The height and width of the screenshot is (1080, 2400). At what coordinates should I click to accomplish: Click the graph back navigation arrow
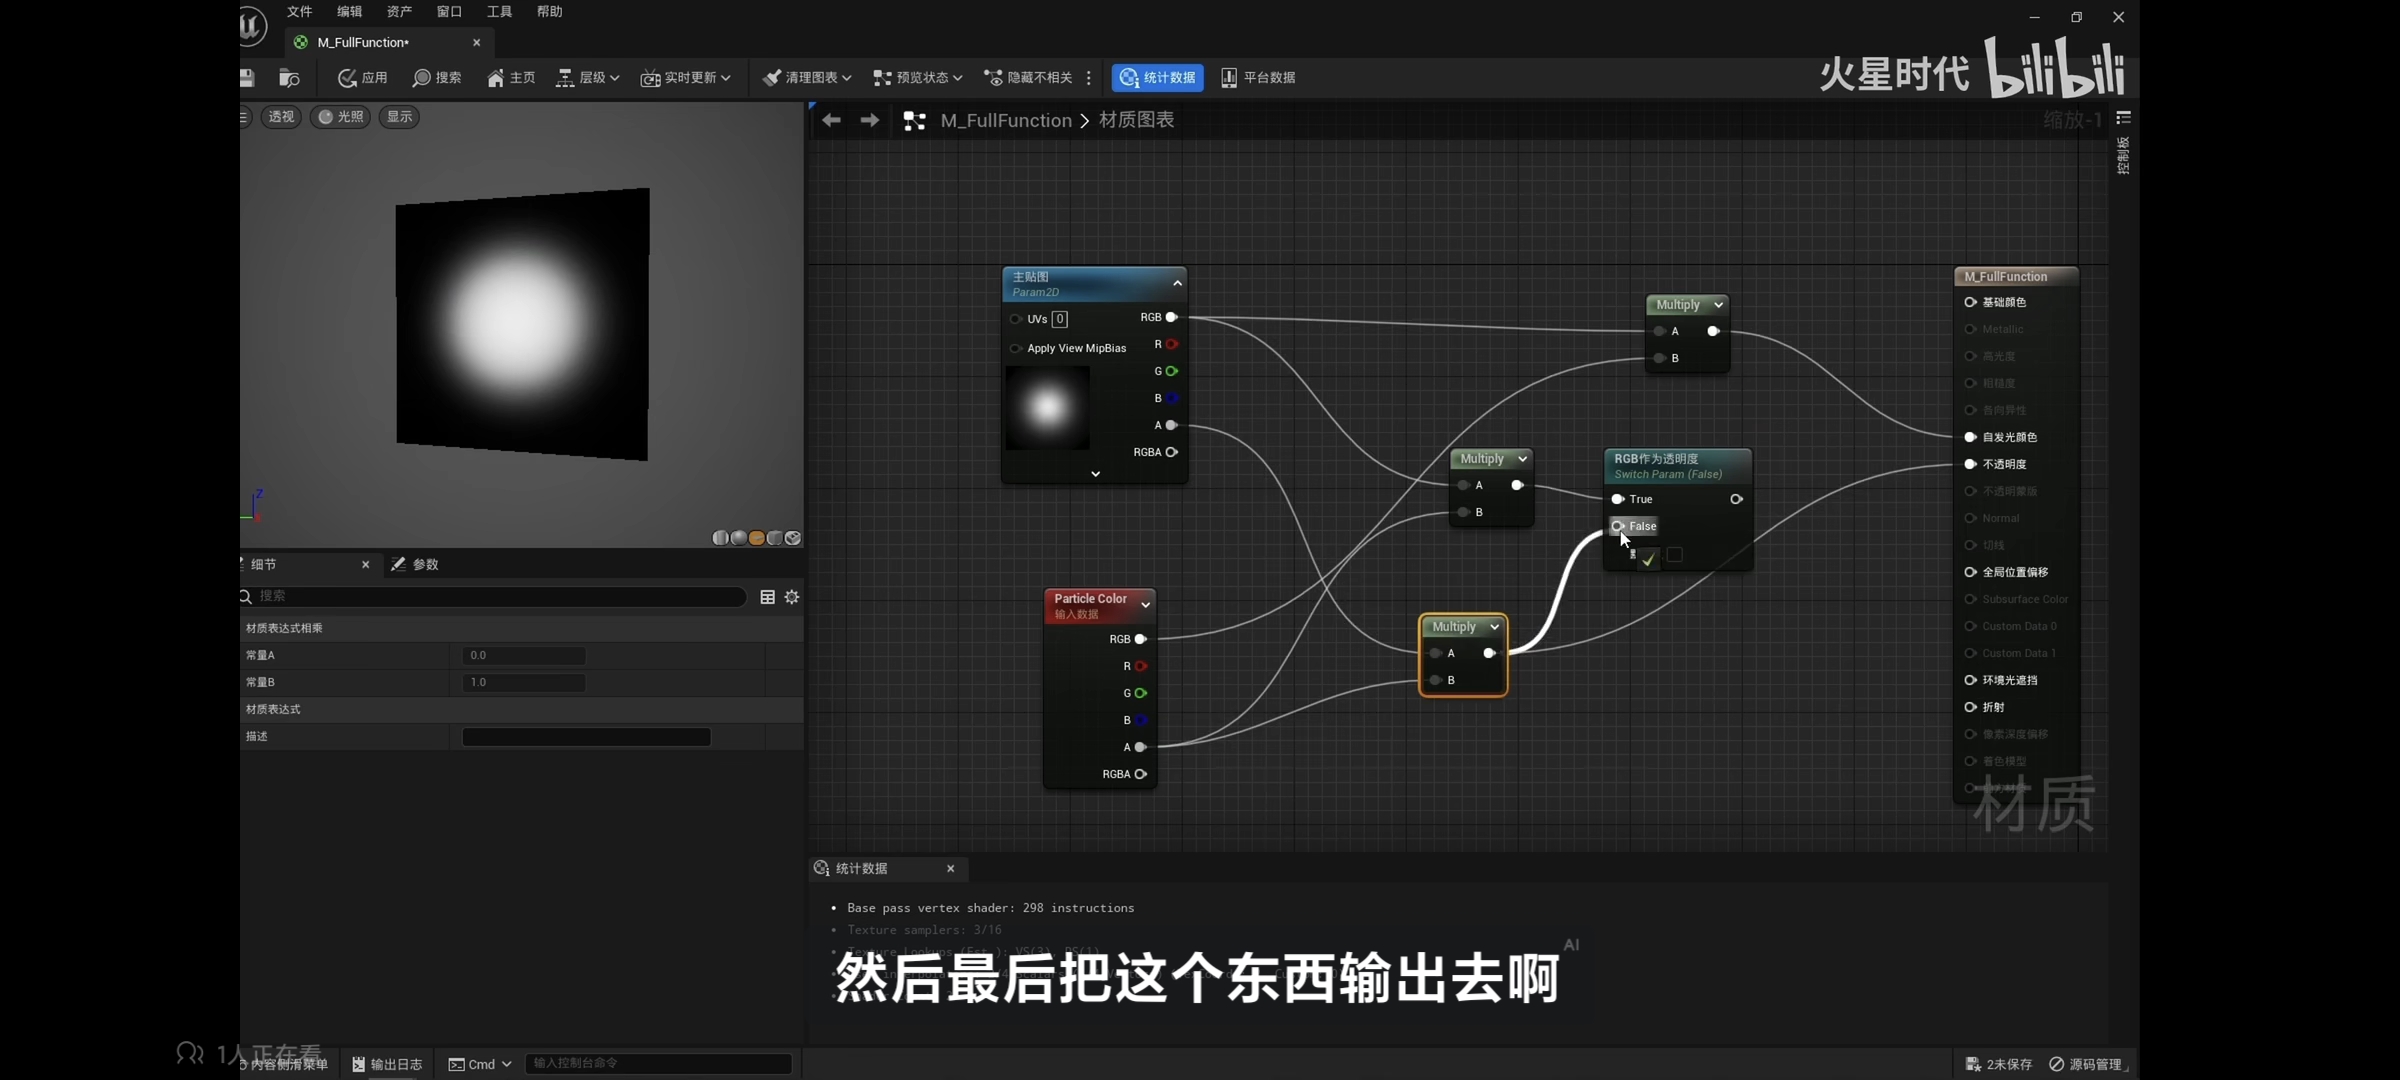(x=831, y=120)
